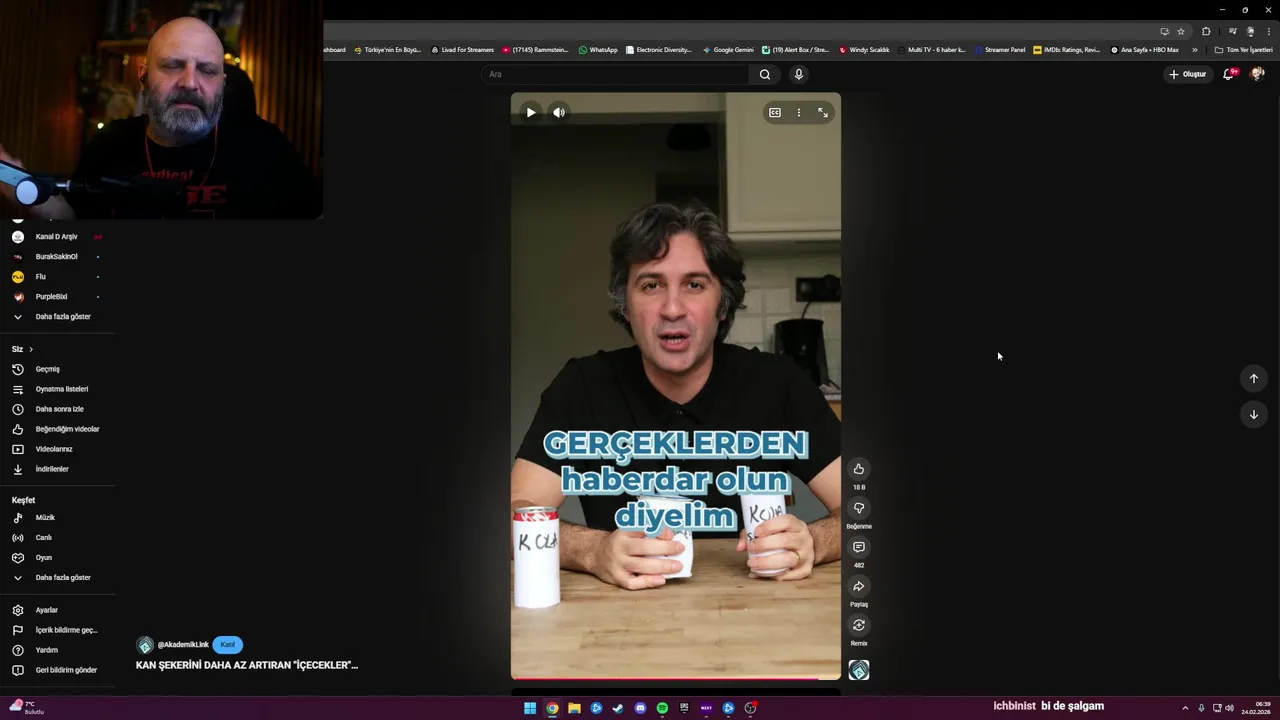Open Yardım help item
1280x720 pixels.
pyautogui.click(x=57, y=650)
